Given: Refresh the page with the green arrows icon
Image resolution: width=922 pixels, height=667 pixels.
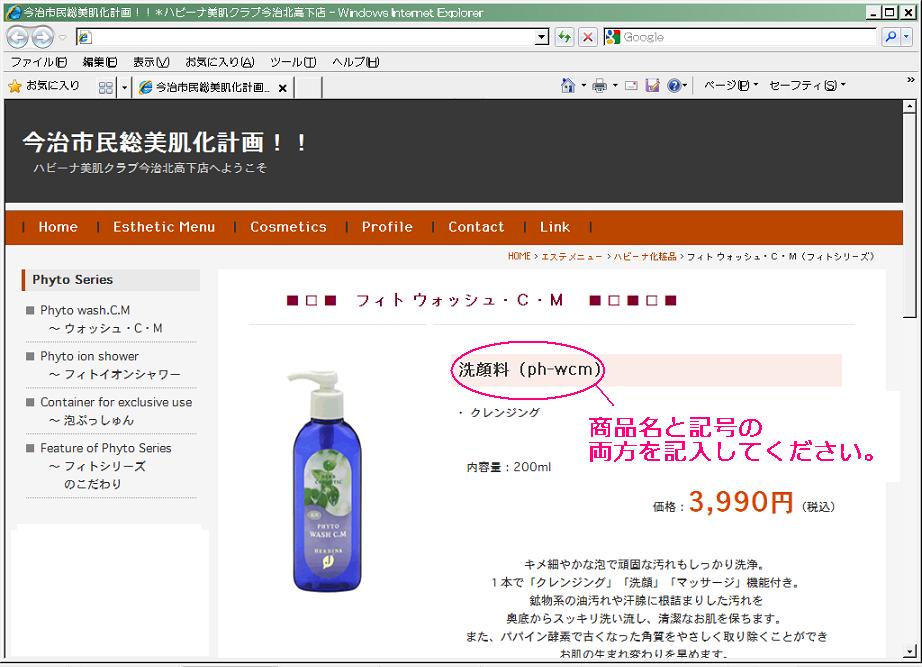Looking at the screenshot, I should (564, 37).
